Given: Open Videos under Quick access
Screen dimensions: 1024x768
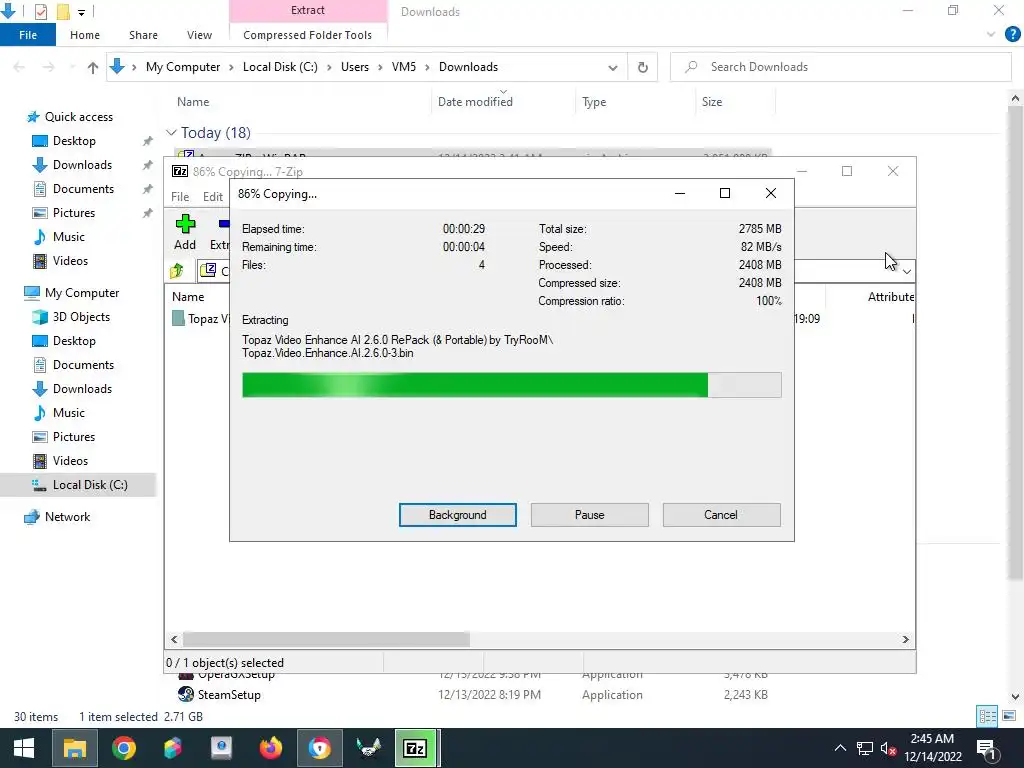Looking at the screenshot, I should [70, 261].
